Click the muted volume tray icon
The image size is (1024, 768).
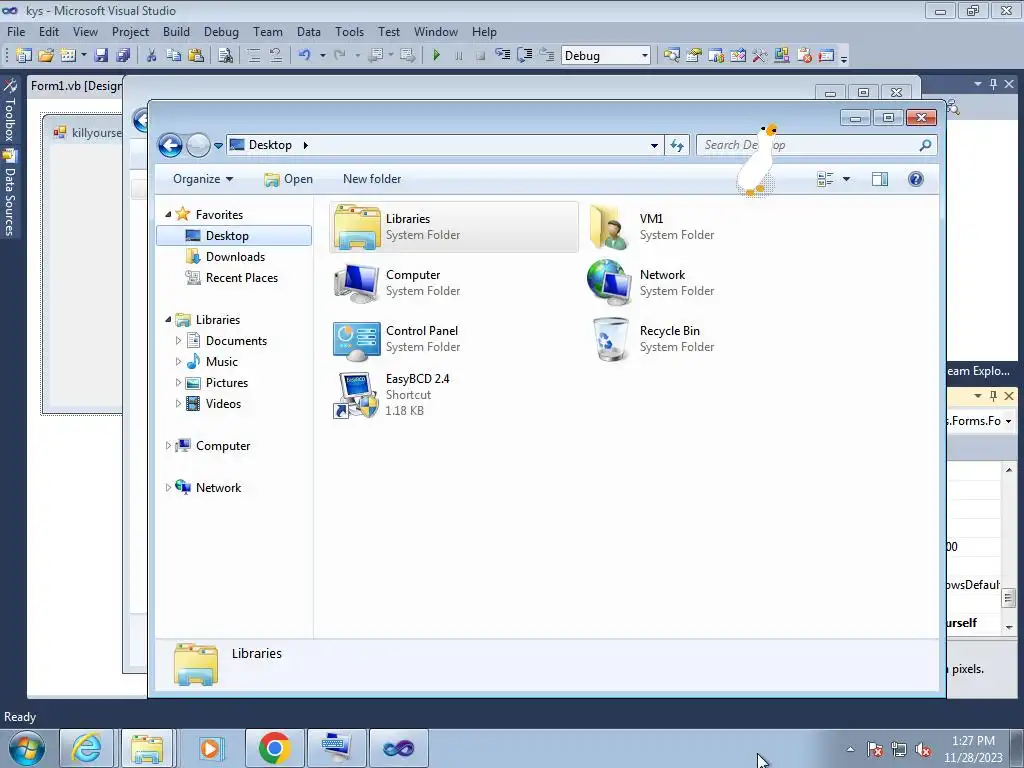923,749
